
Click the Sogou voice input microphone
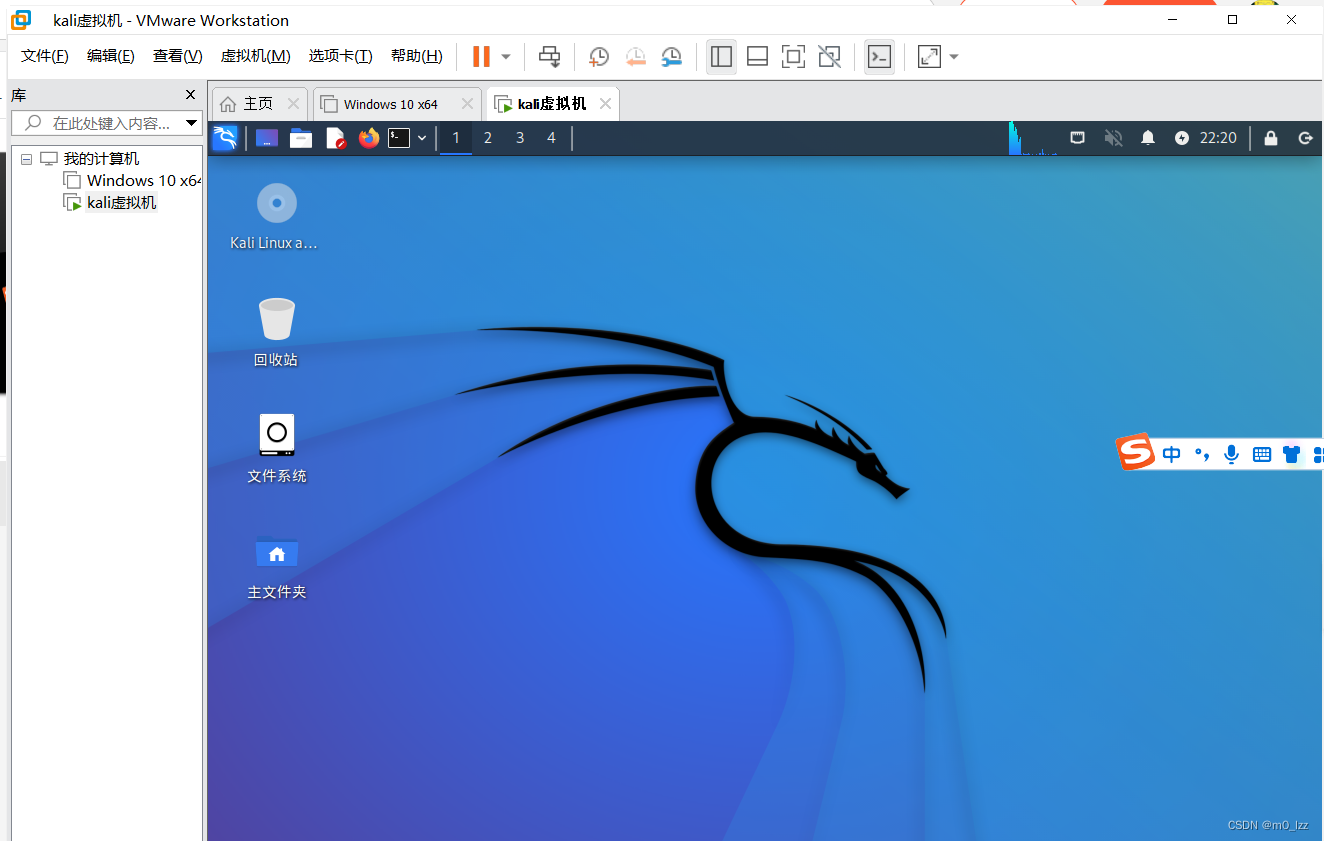coord(1232,455)
